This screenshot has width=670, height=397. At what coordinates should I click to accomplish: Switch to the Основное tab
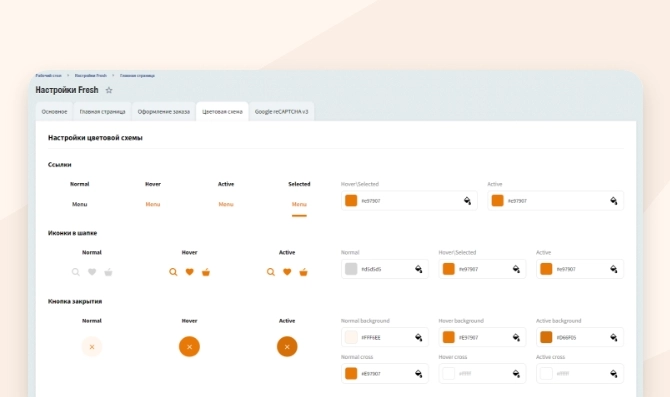54,112
